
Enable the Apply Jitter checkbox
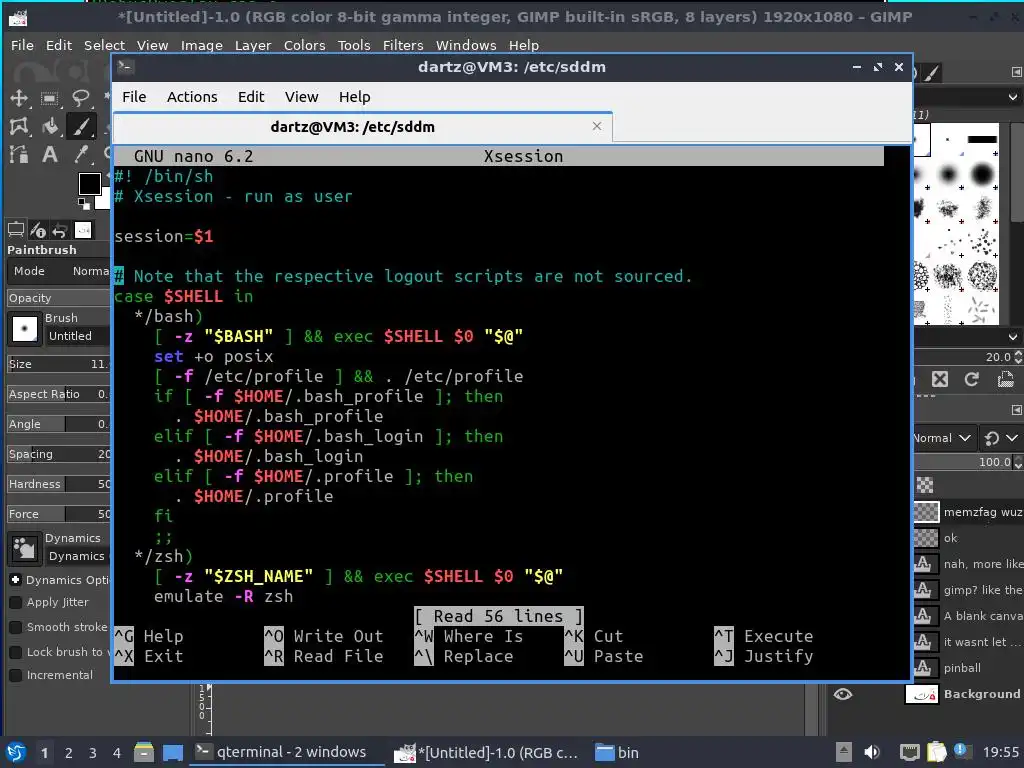point(16,602)
